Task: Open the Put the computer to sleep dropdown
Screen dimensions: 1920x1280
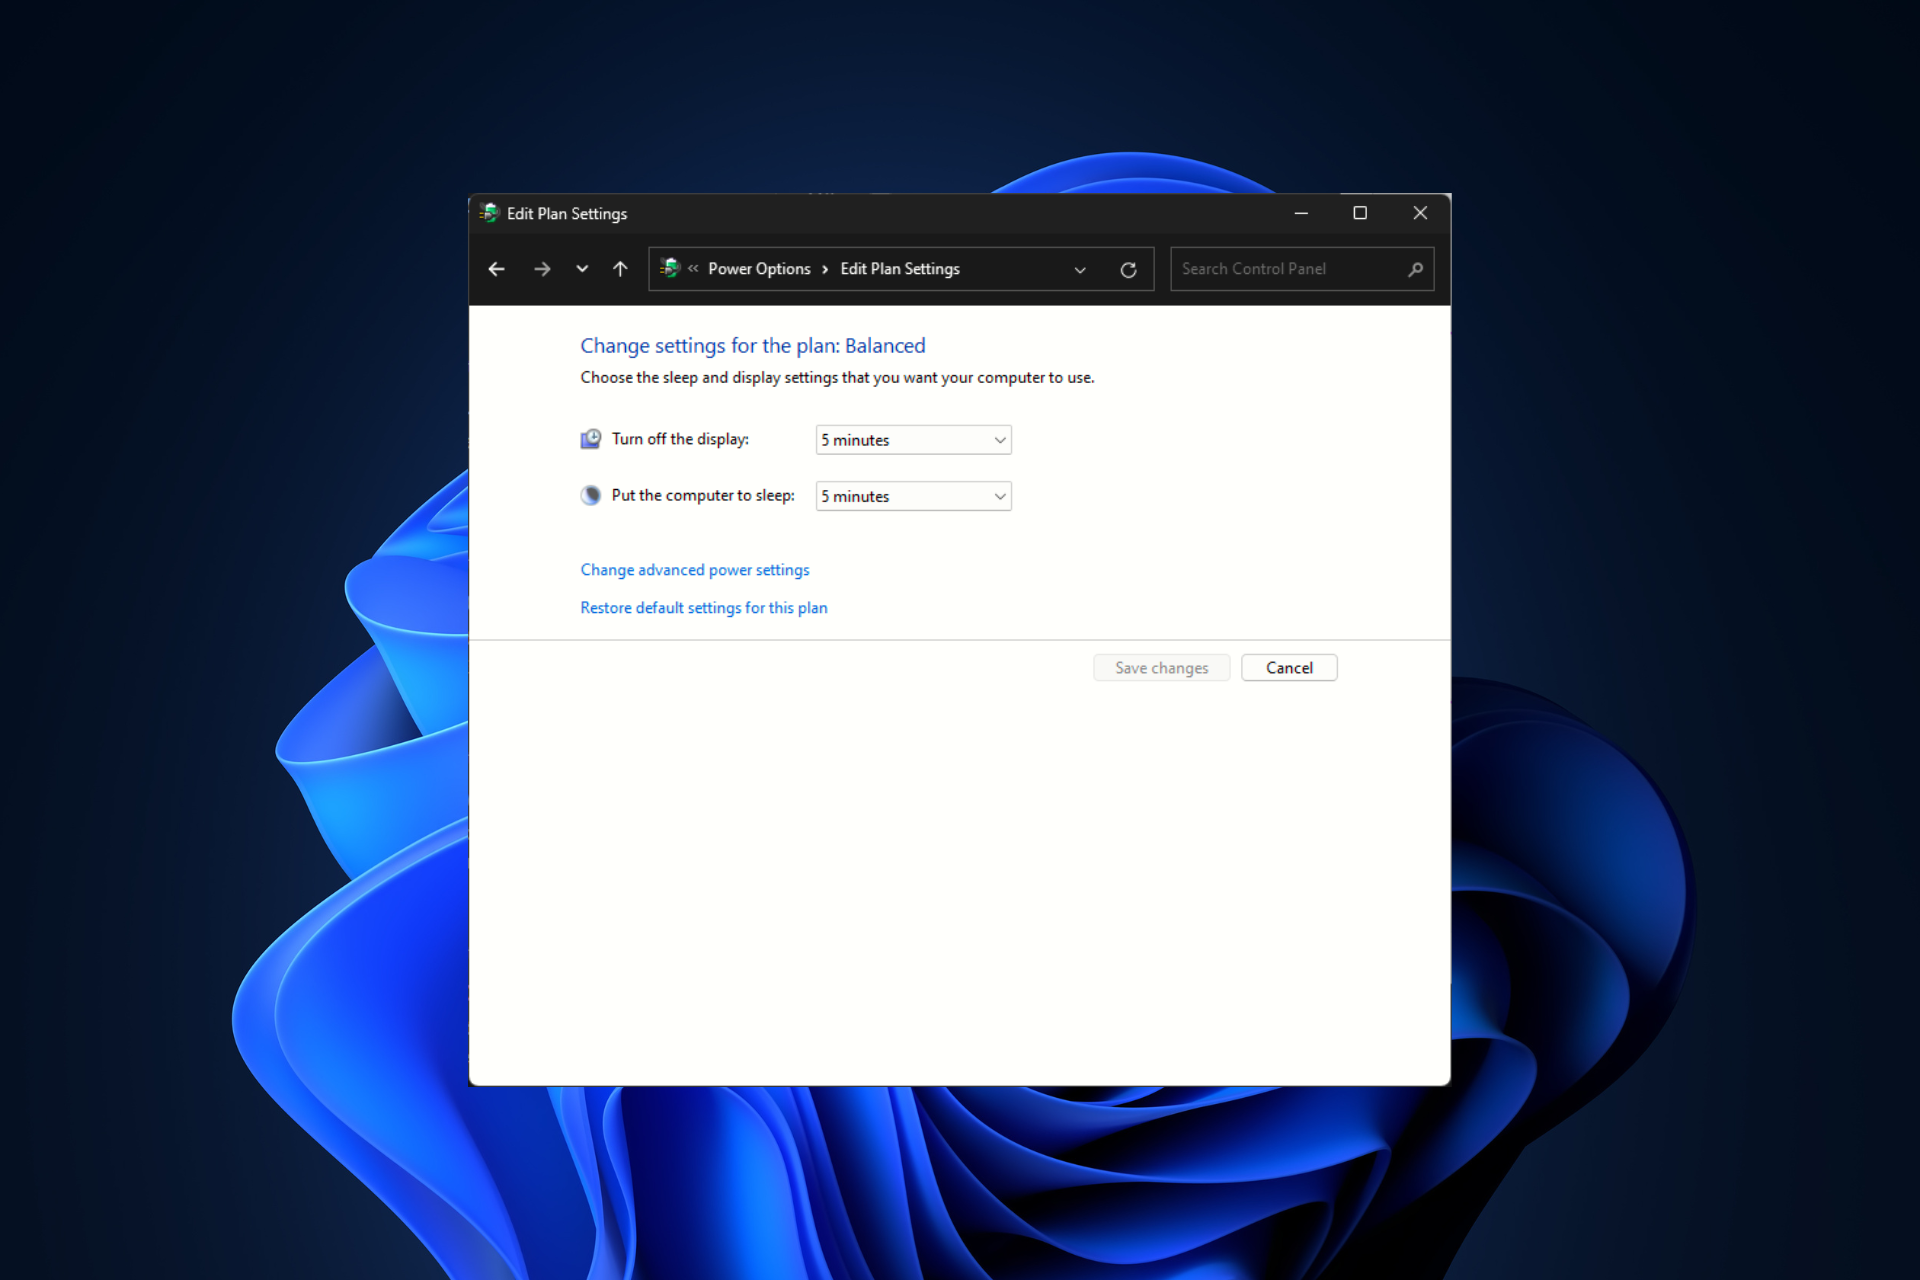Action: click(913, 496)
